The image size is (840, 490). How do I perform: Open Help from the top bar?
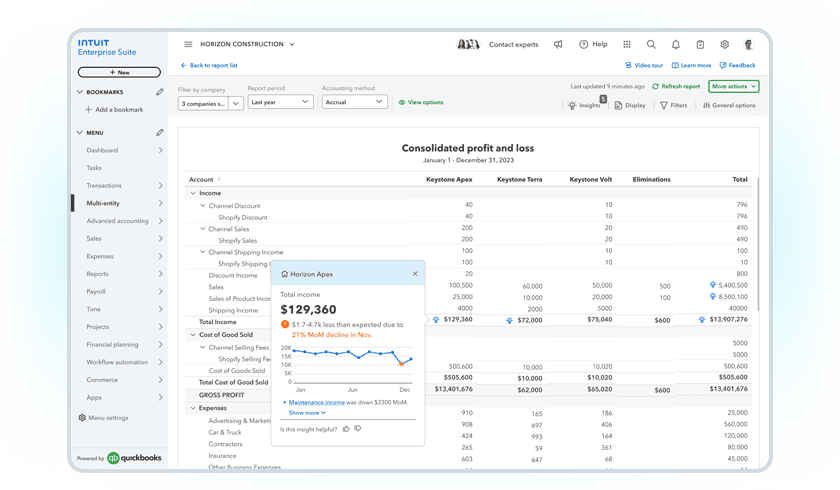(x=593, y=44)
